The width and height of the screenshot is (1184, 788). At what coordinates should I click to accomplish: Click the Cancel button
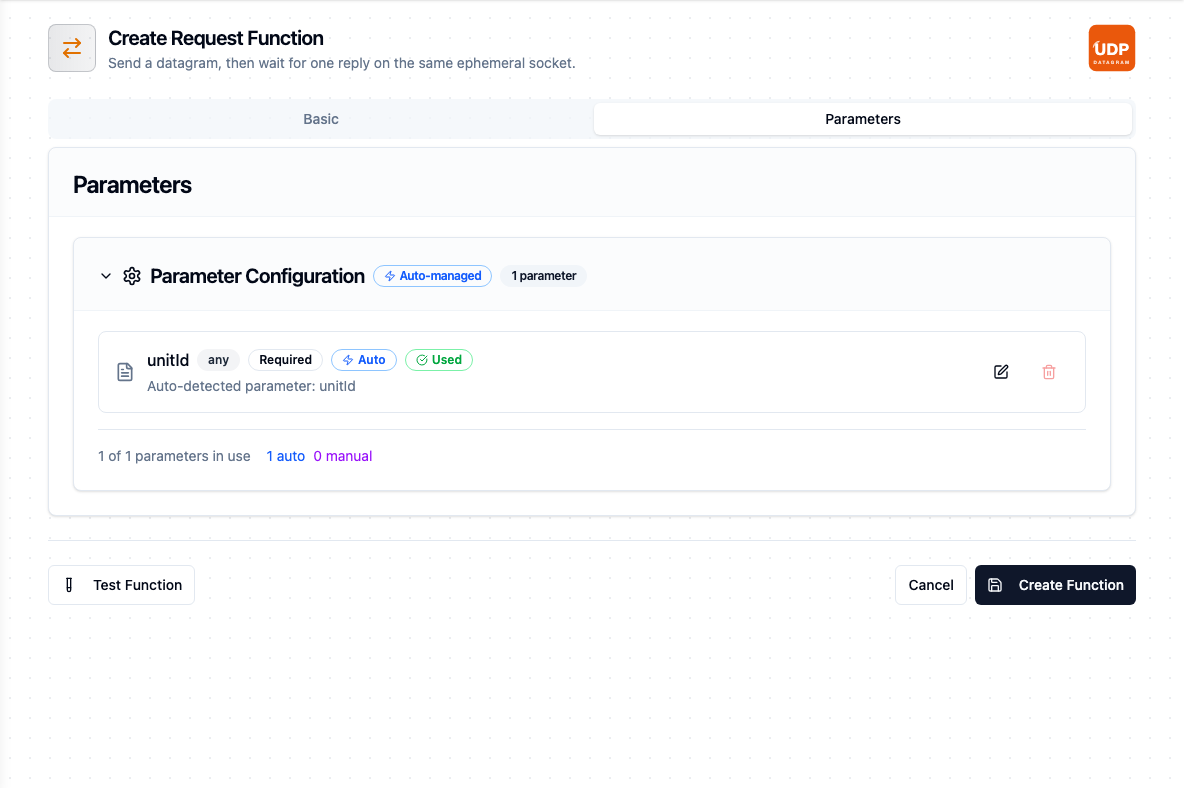[931, 585]
